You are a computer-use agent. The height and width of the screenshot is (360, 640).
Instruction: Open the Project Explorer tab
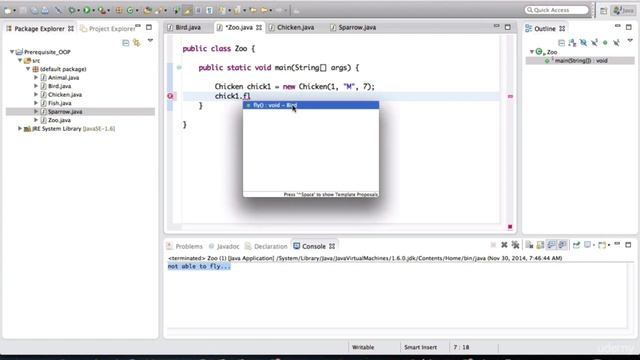(109, 29)
